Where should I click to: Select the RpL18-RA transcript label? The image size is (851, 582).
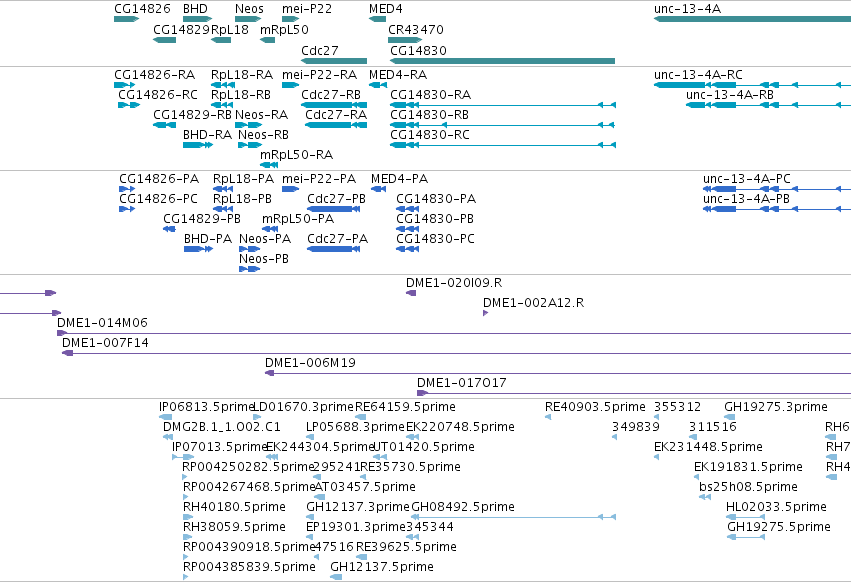[242, 74]
